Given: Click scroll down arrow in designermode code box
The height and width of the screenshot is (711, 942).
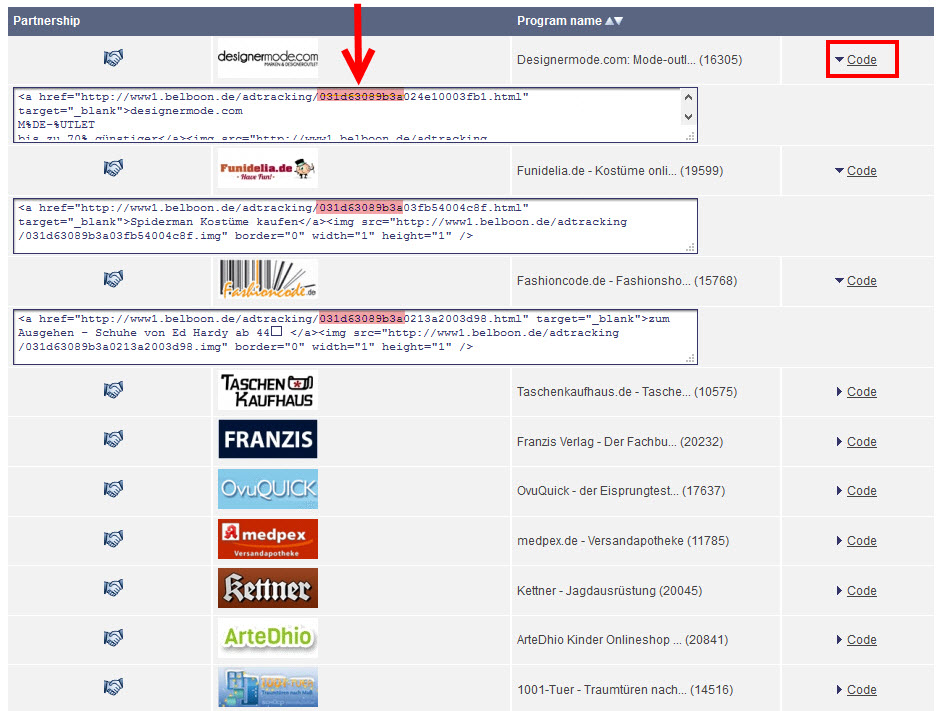Looking at the screenshot, I should (688, 117).
